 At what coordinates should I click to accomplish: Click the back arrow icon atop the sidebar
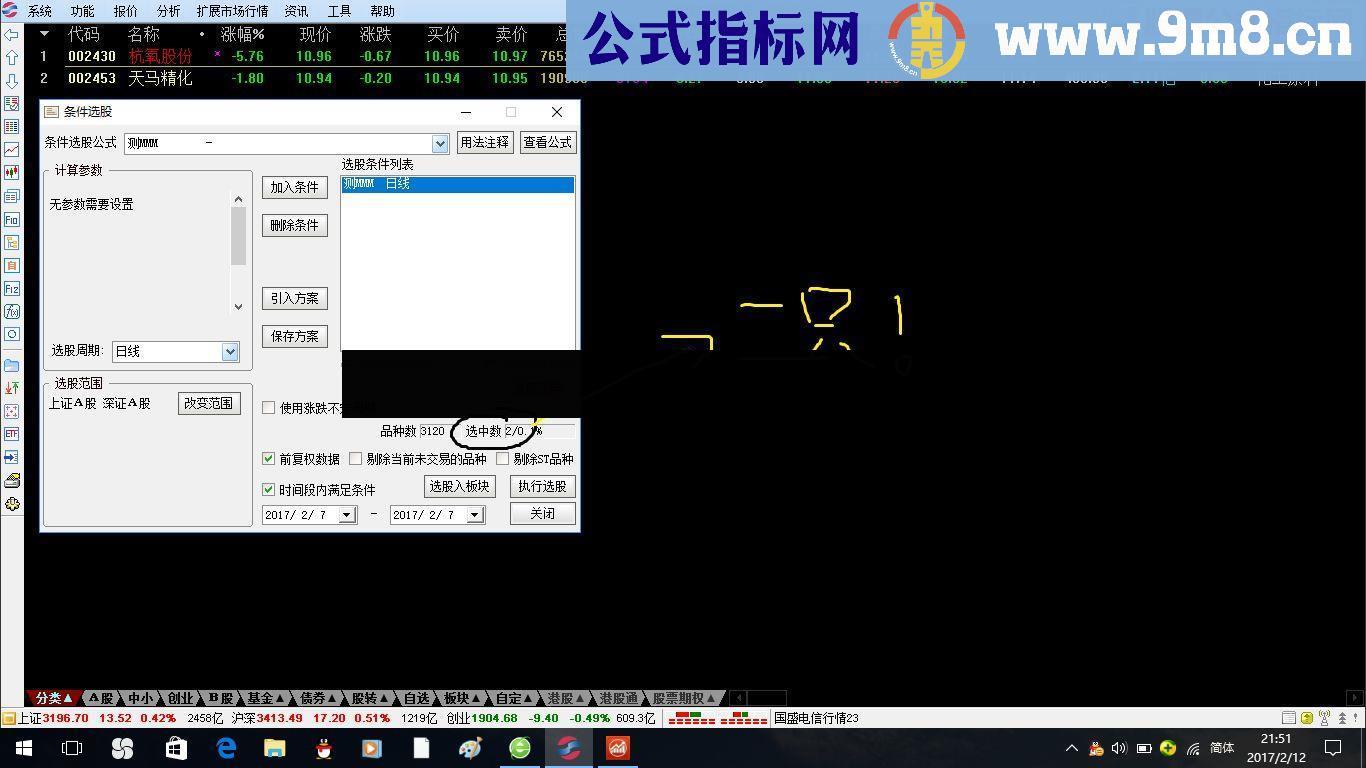pyautogui.click(x=12, y=33)
